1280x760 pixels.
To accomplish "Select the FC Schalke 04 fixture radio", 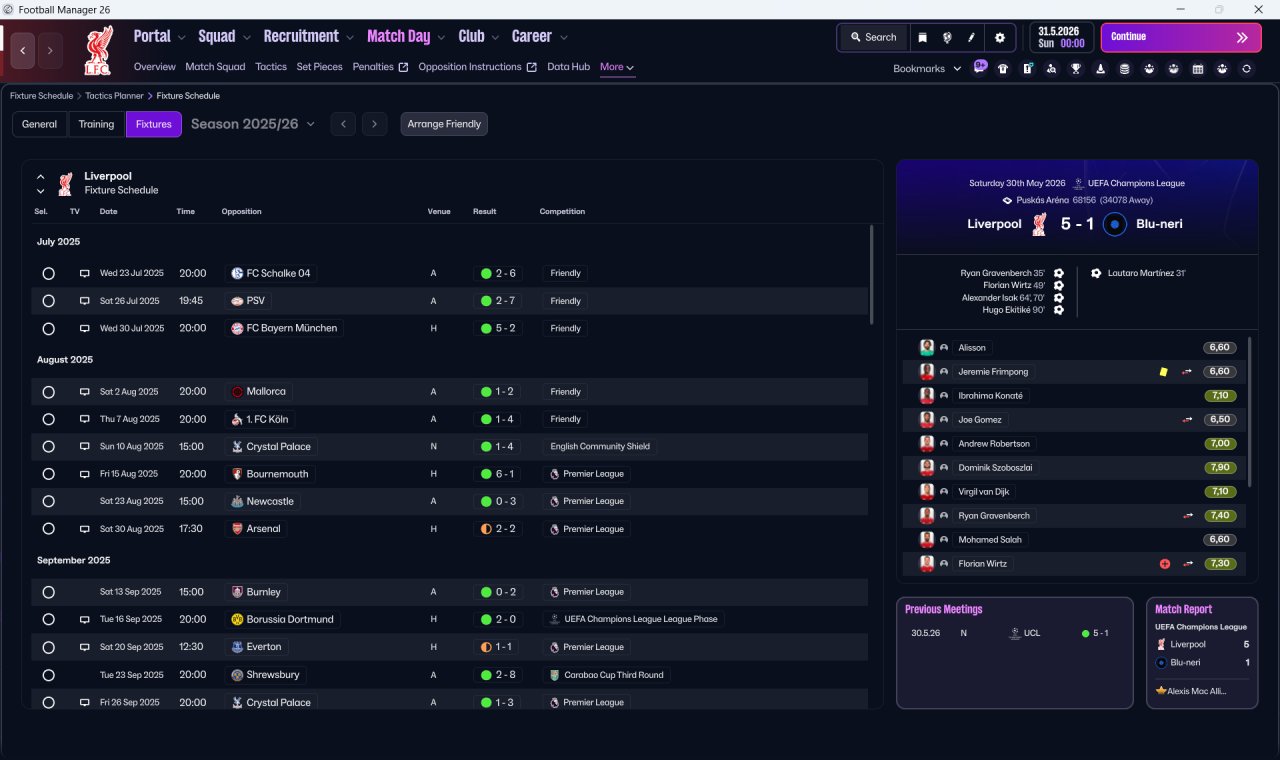I will click(48, 273).
